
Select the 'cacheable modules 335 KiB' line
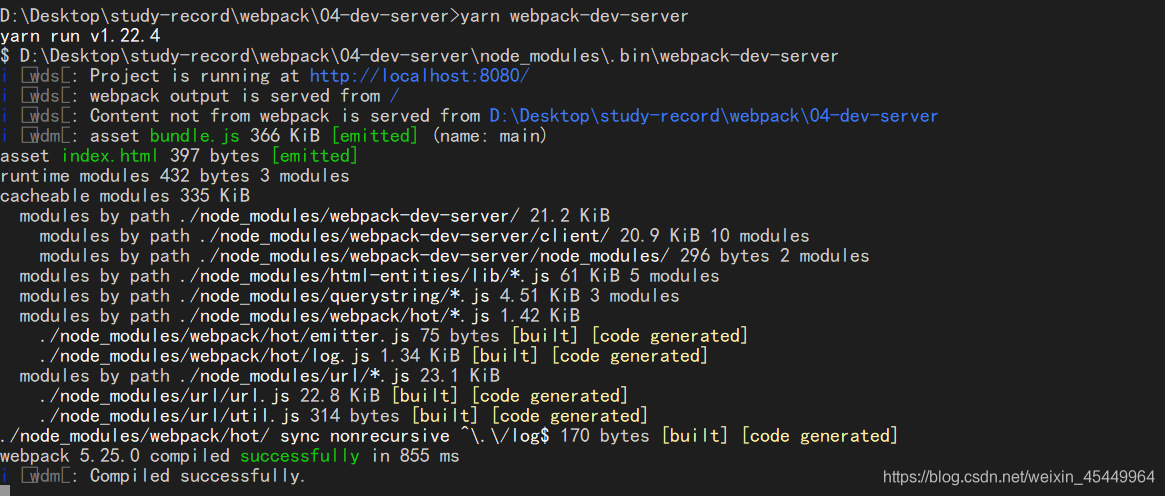click(x=125, y=196)
